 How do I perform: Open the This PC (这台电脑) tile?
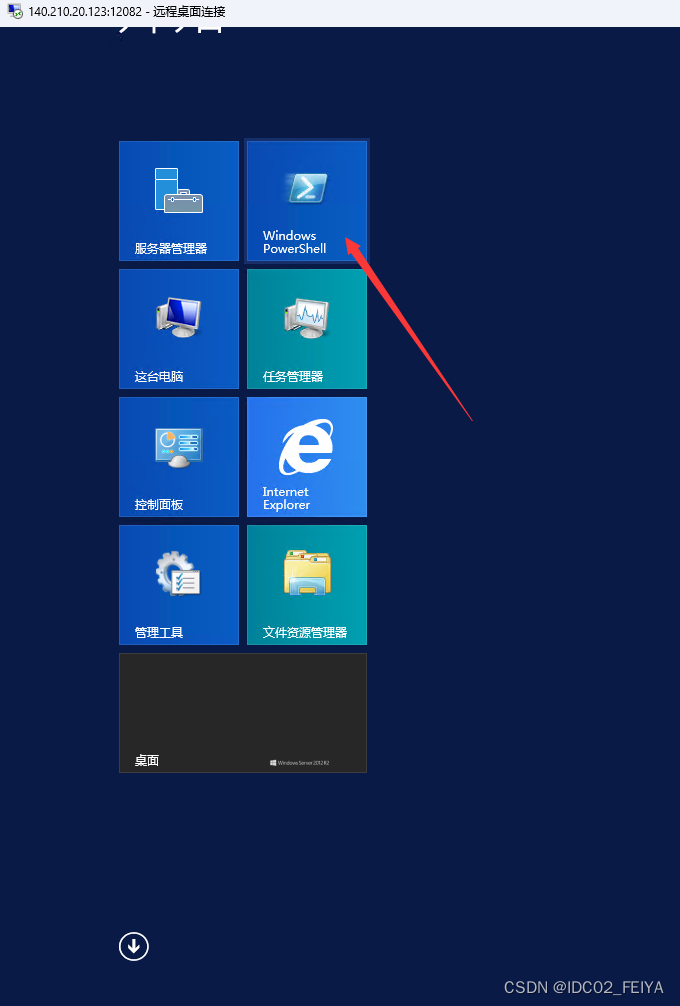coord(179,328)
